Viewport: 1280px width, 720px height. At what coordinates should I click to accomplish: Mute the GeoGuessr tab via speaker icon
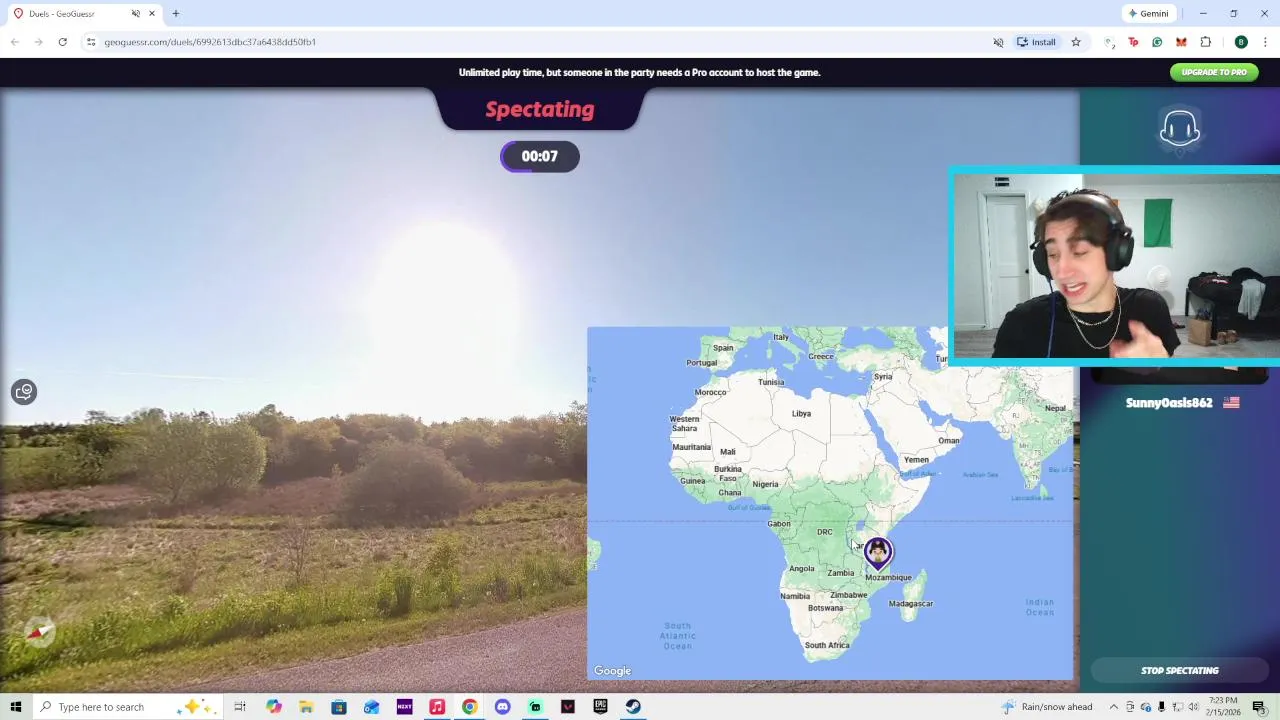point(135,14)
